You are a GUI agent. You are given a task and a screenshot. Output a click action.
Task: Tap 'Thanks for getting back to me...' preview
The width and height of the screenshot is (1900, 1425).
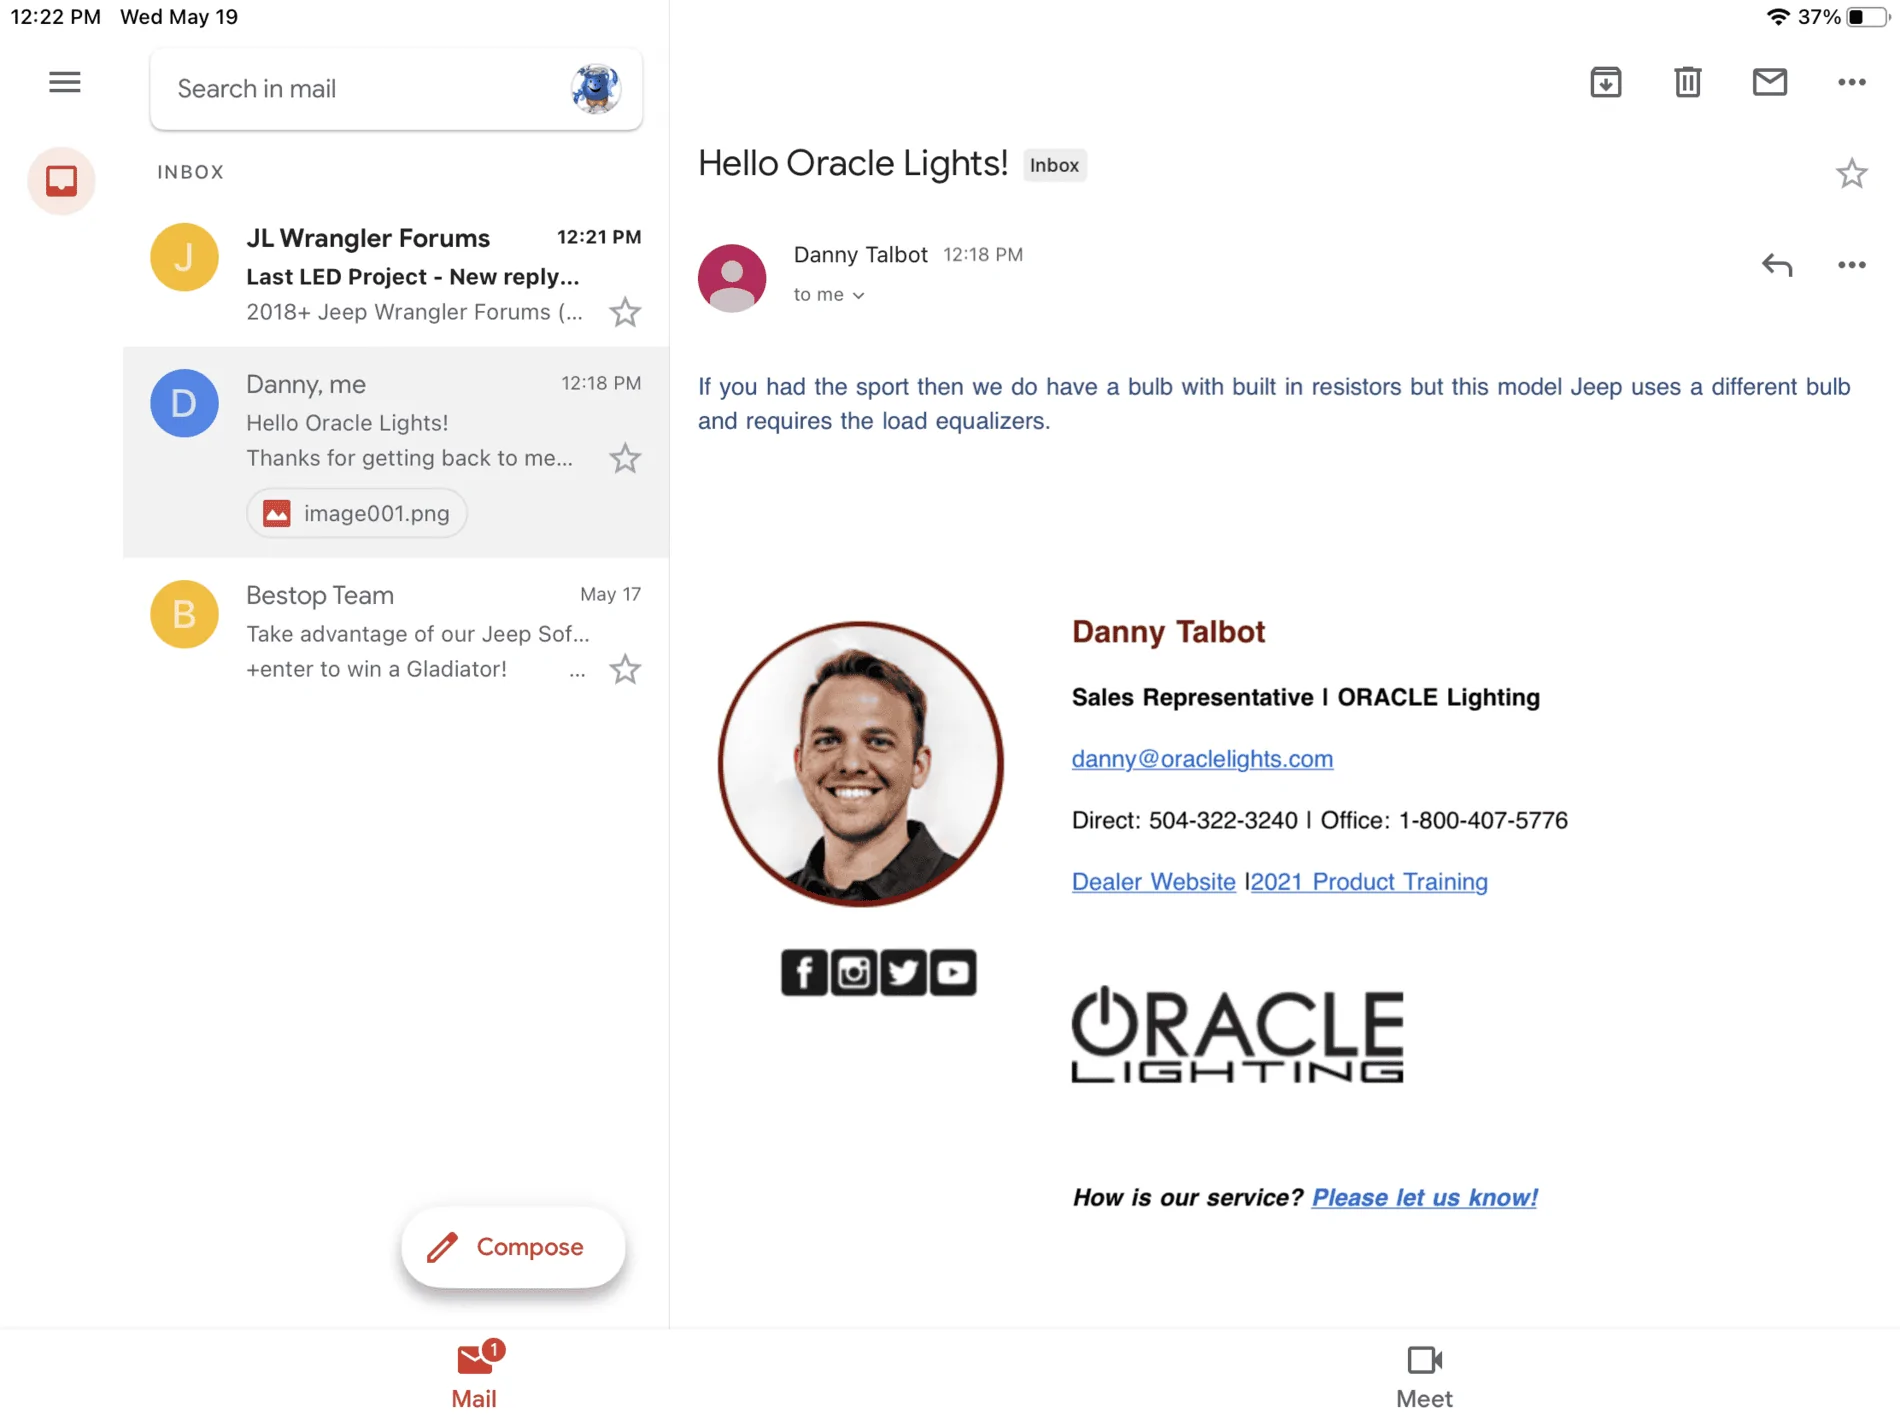(x=410, y=458)
